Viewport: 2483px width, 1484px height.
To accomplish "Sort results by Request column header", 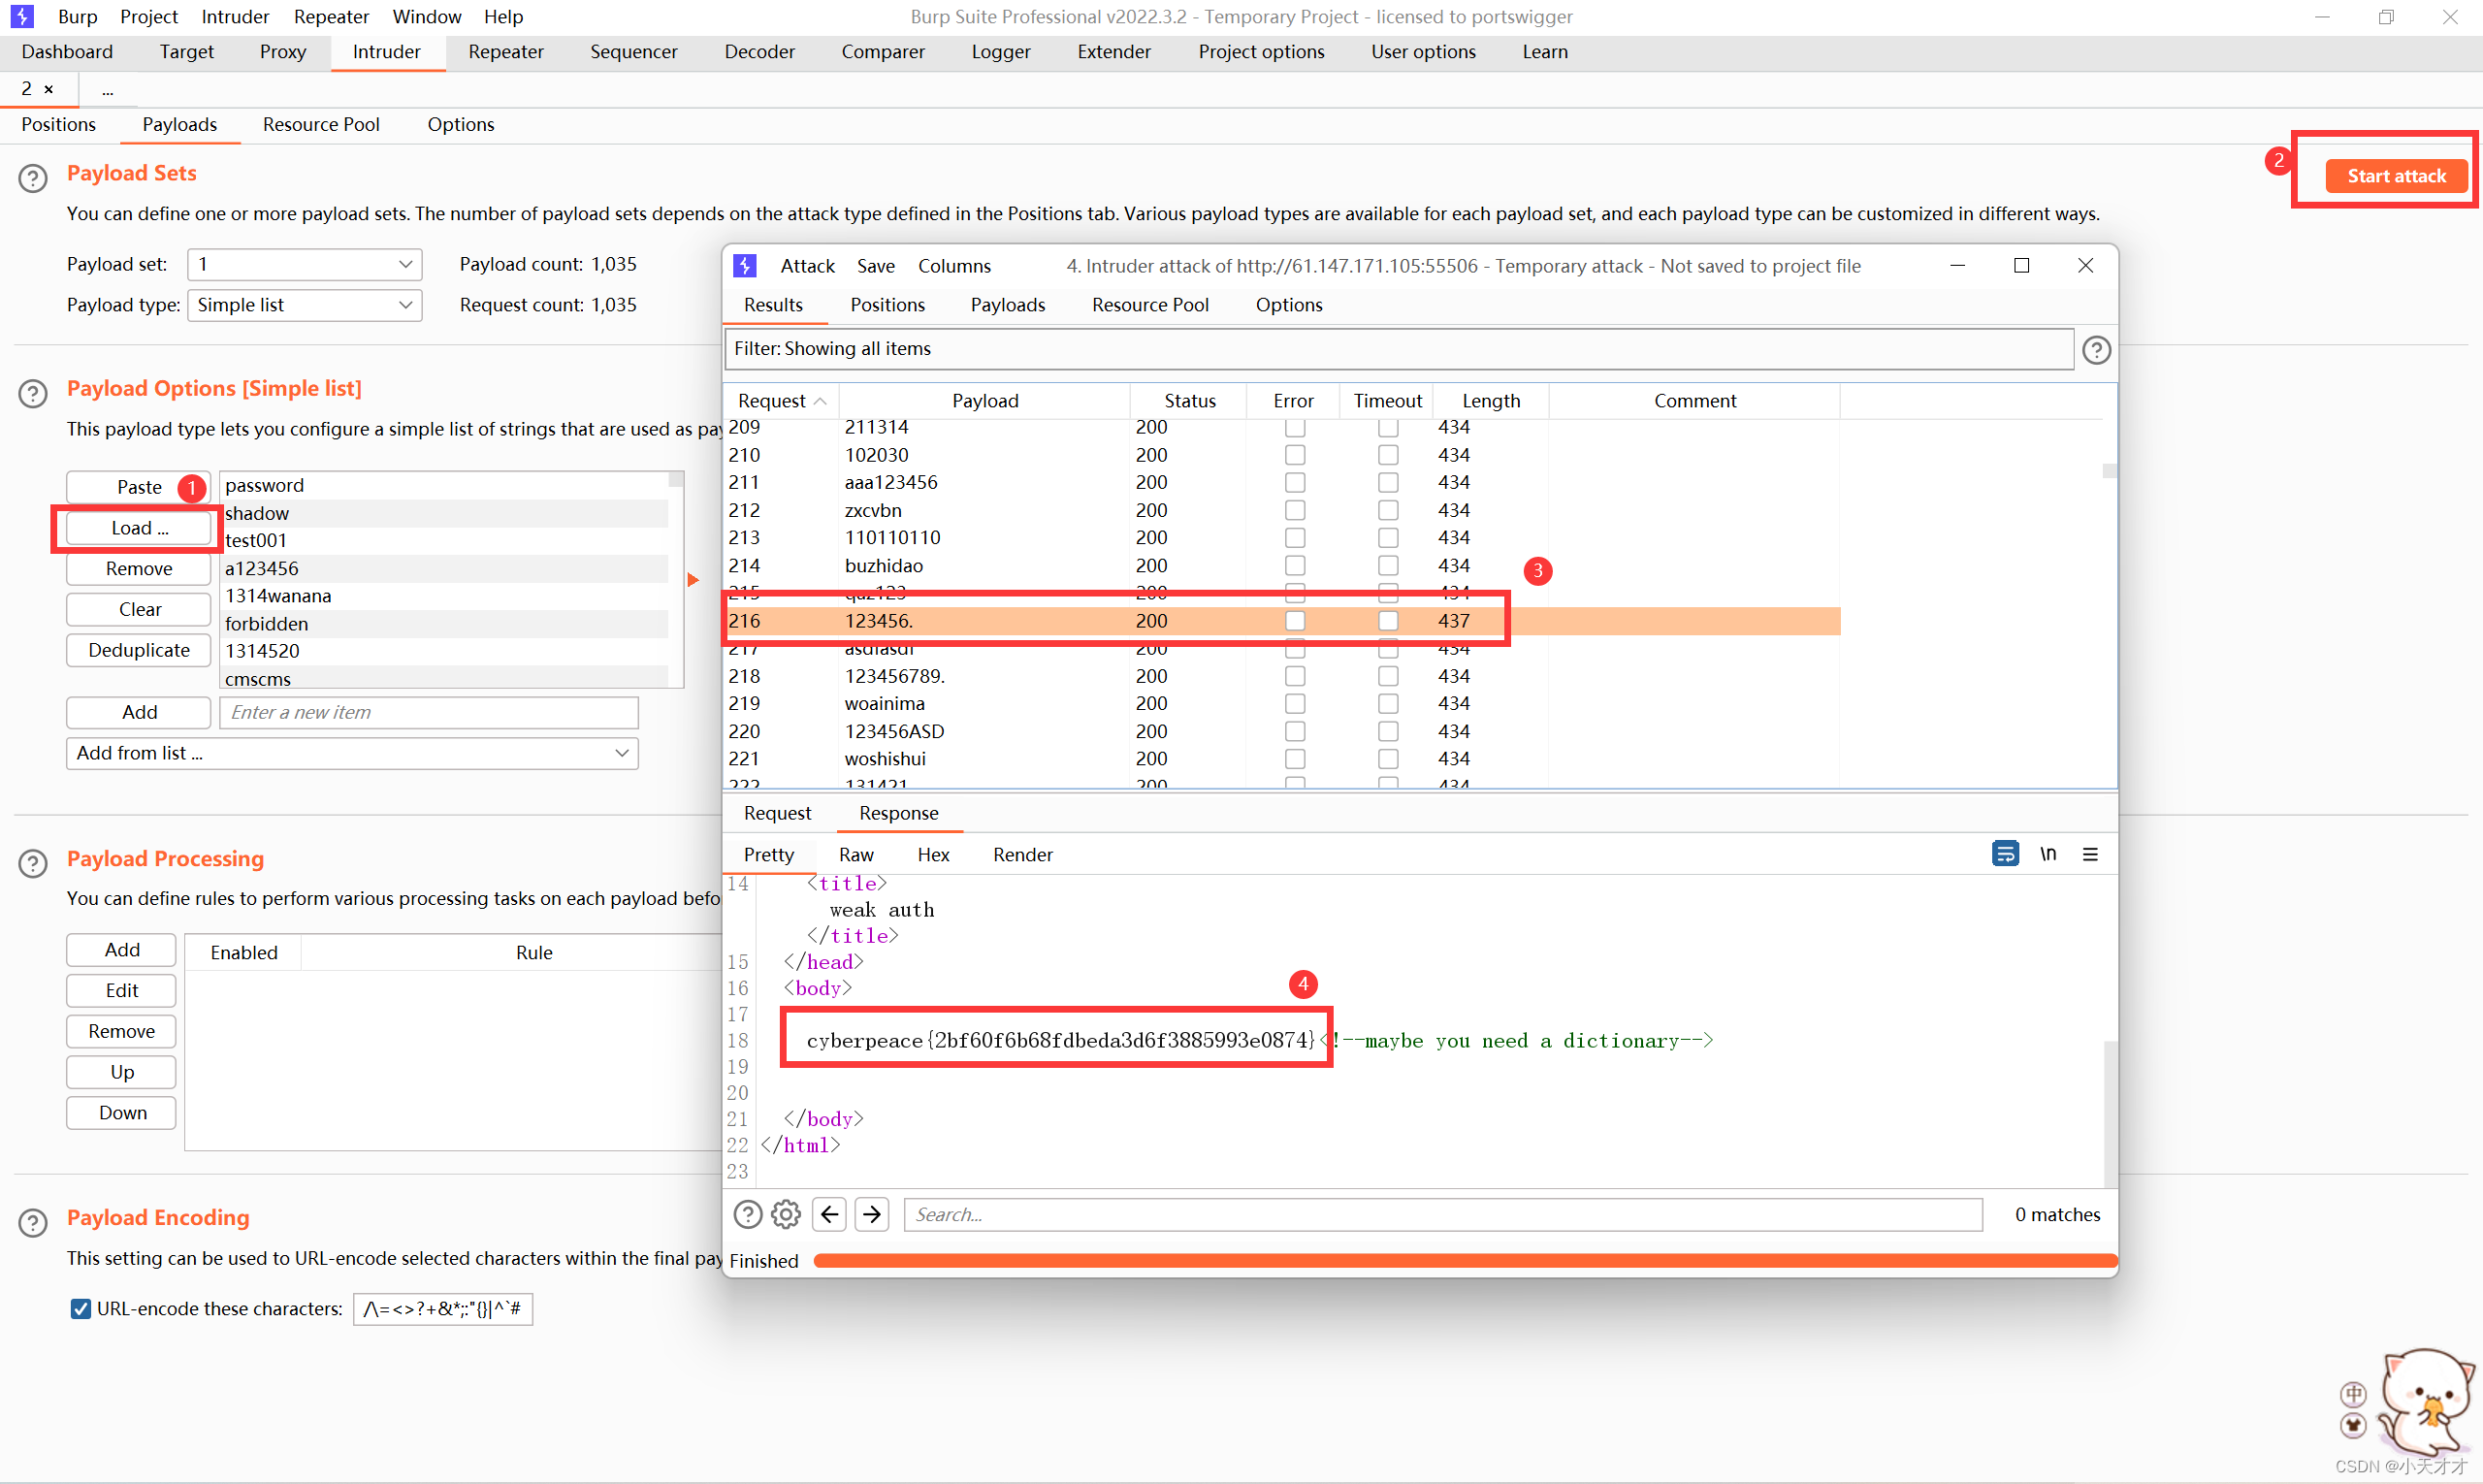I will point(781,401).
